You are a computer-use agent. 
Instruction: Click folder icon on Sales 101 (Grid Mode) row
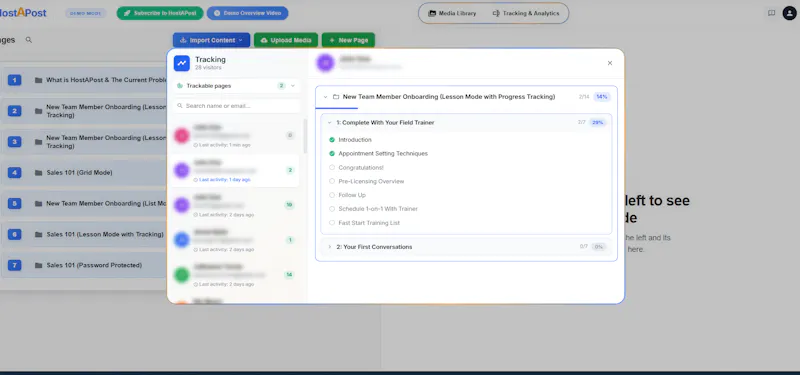point(38,172)
